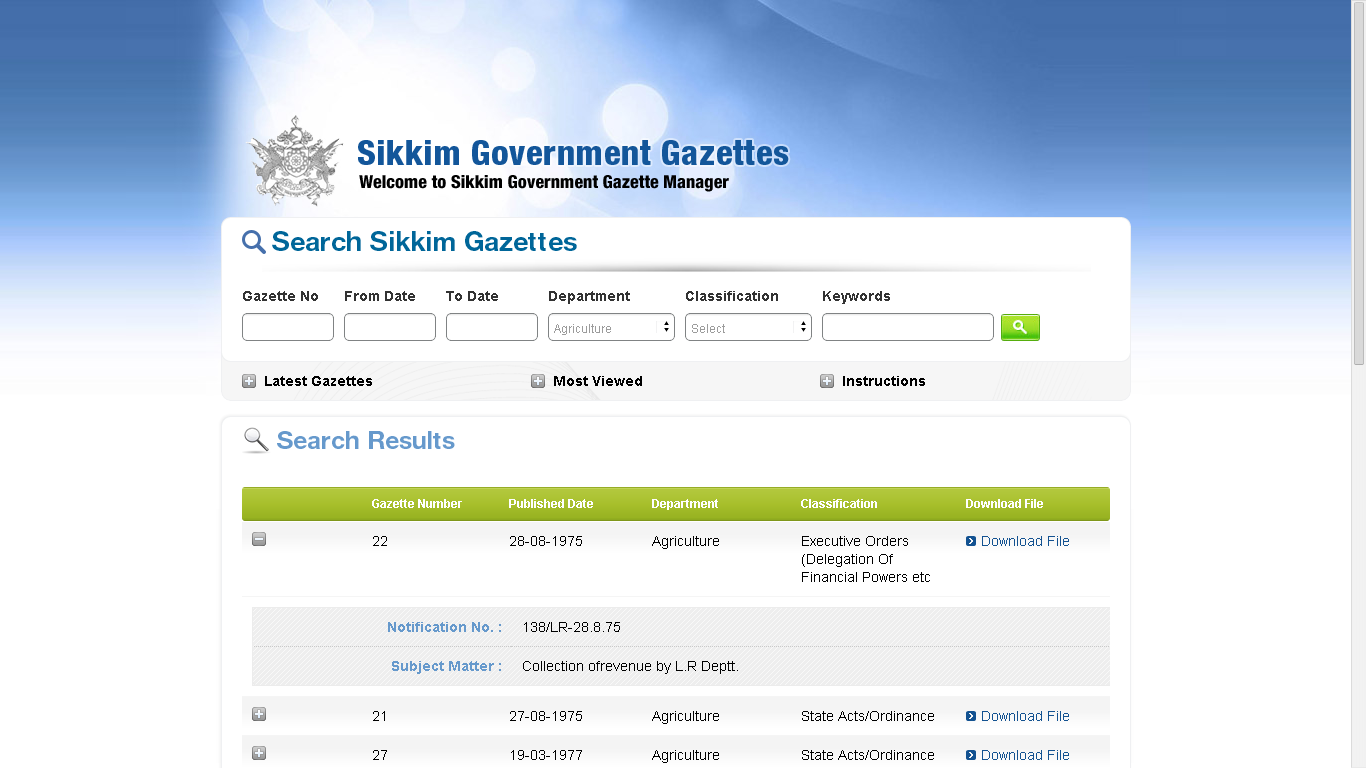Click the To Date input field
Image resolution: width=1366 pixels, height=768 pixels.
(x=492, y=327)
